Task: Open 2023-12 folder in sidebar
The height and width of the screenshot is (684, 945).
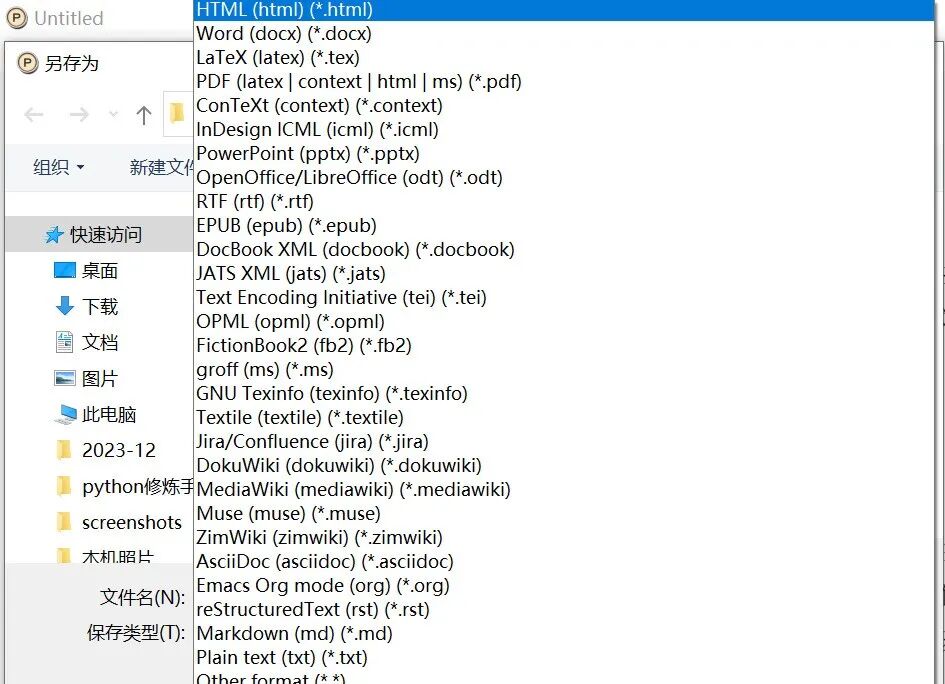Action: (x=119, y=450)
